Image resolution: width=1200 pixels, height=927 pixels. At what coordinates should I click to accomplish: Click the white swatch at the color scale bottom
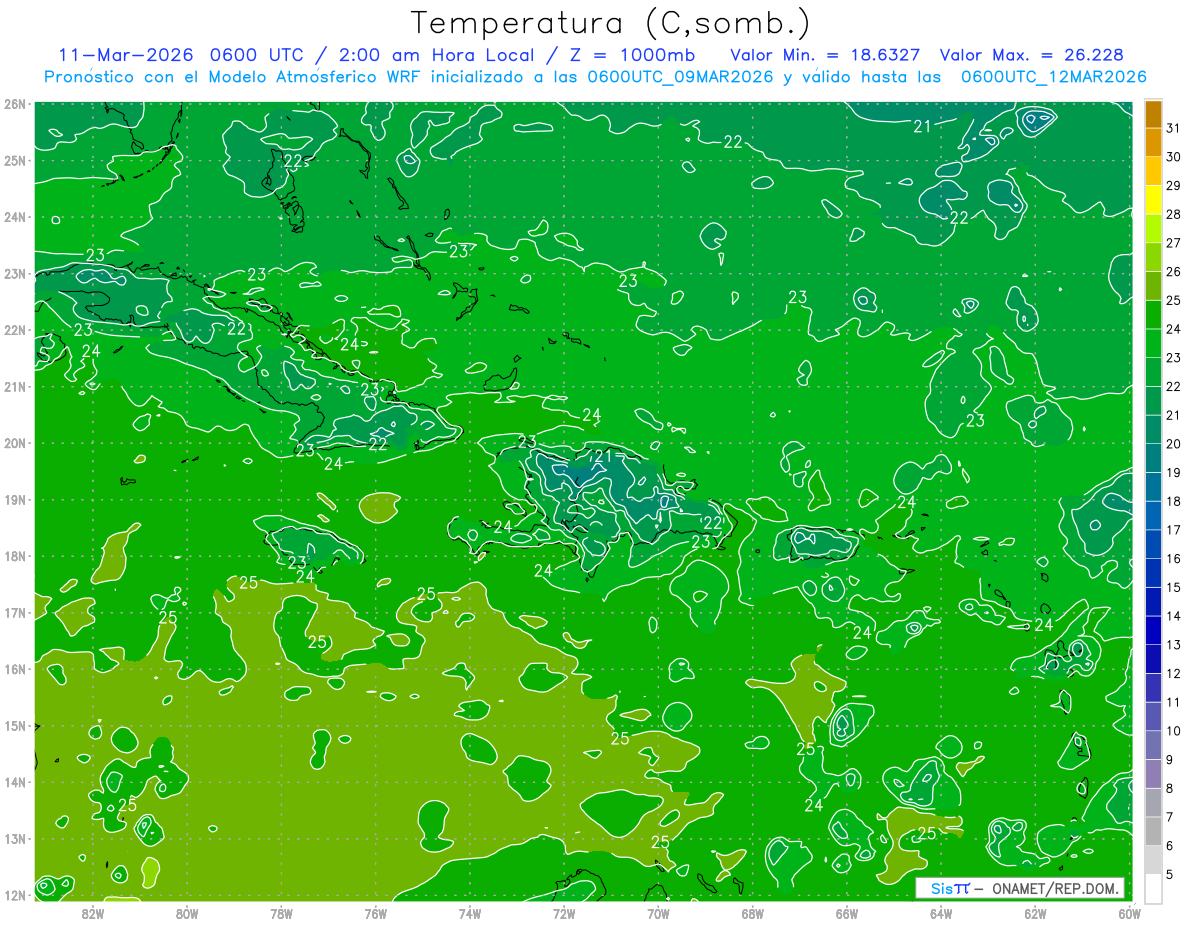coord(1153,888)
